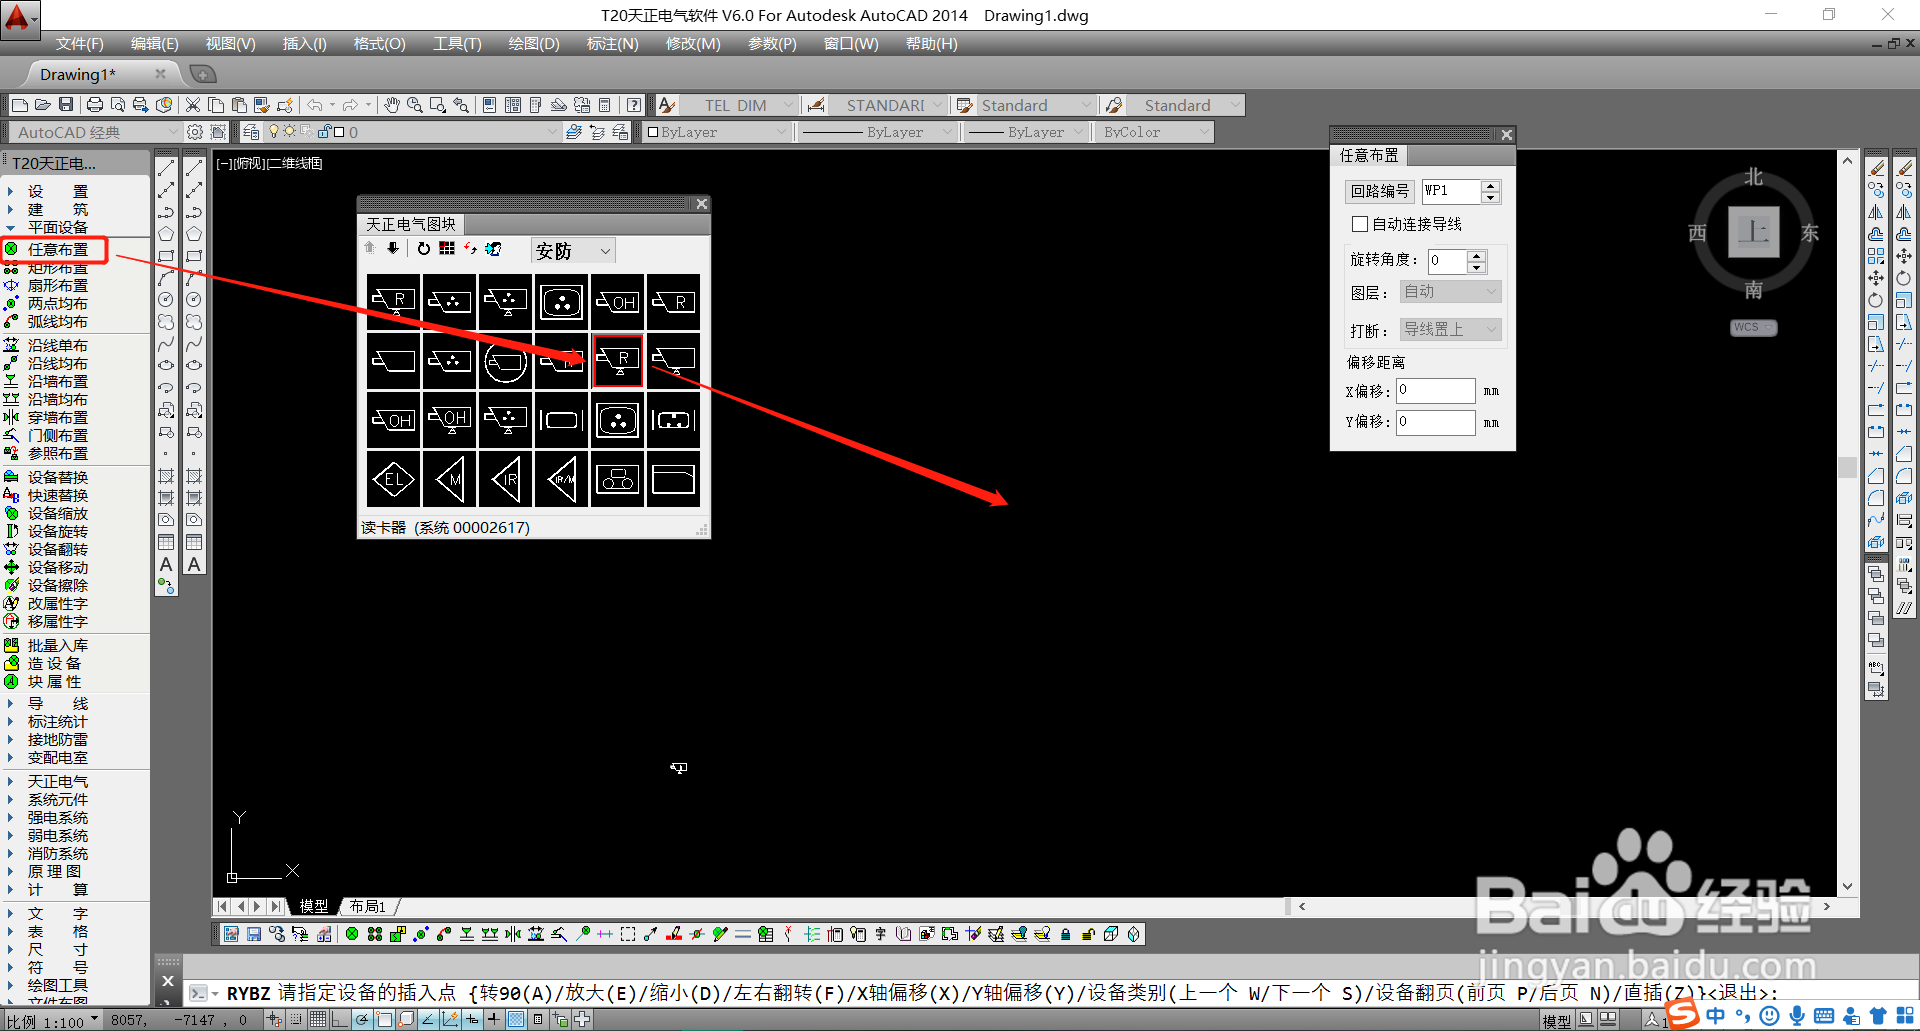The width and height of the screenshot is (1920, 1031).
Task: Open the AutoCAD 经典 workspace dropdown
Action: (94, 132)
